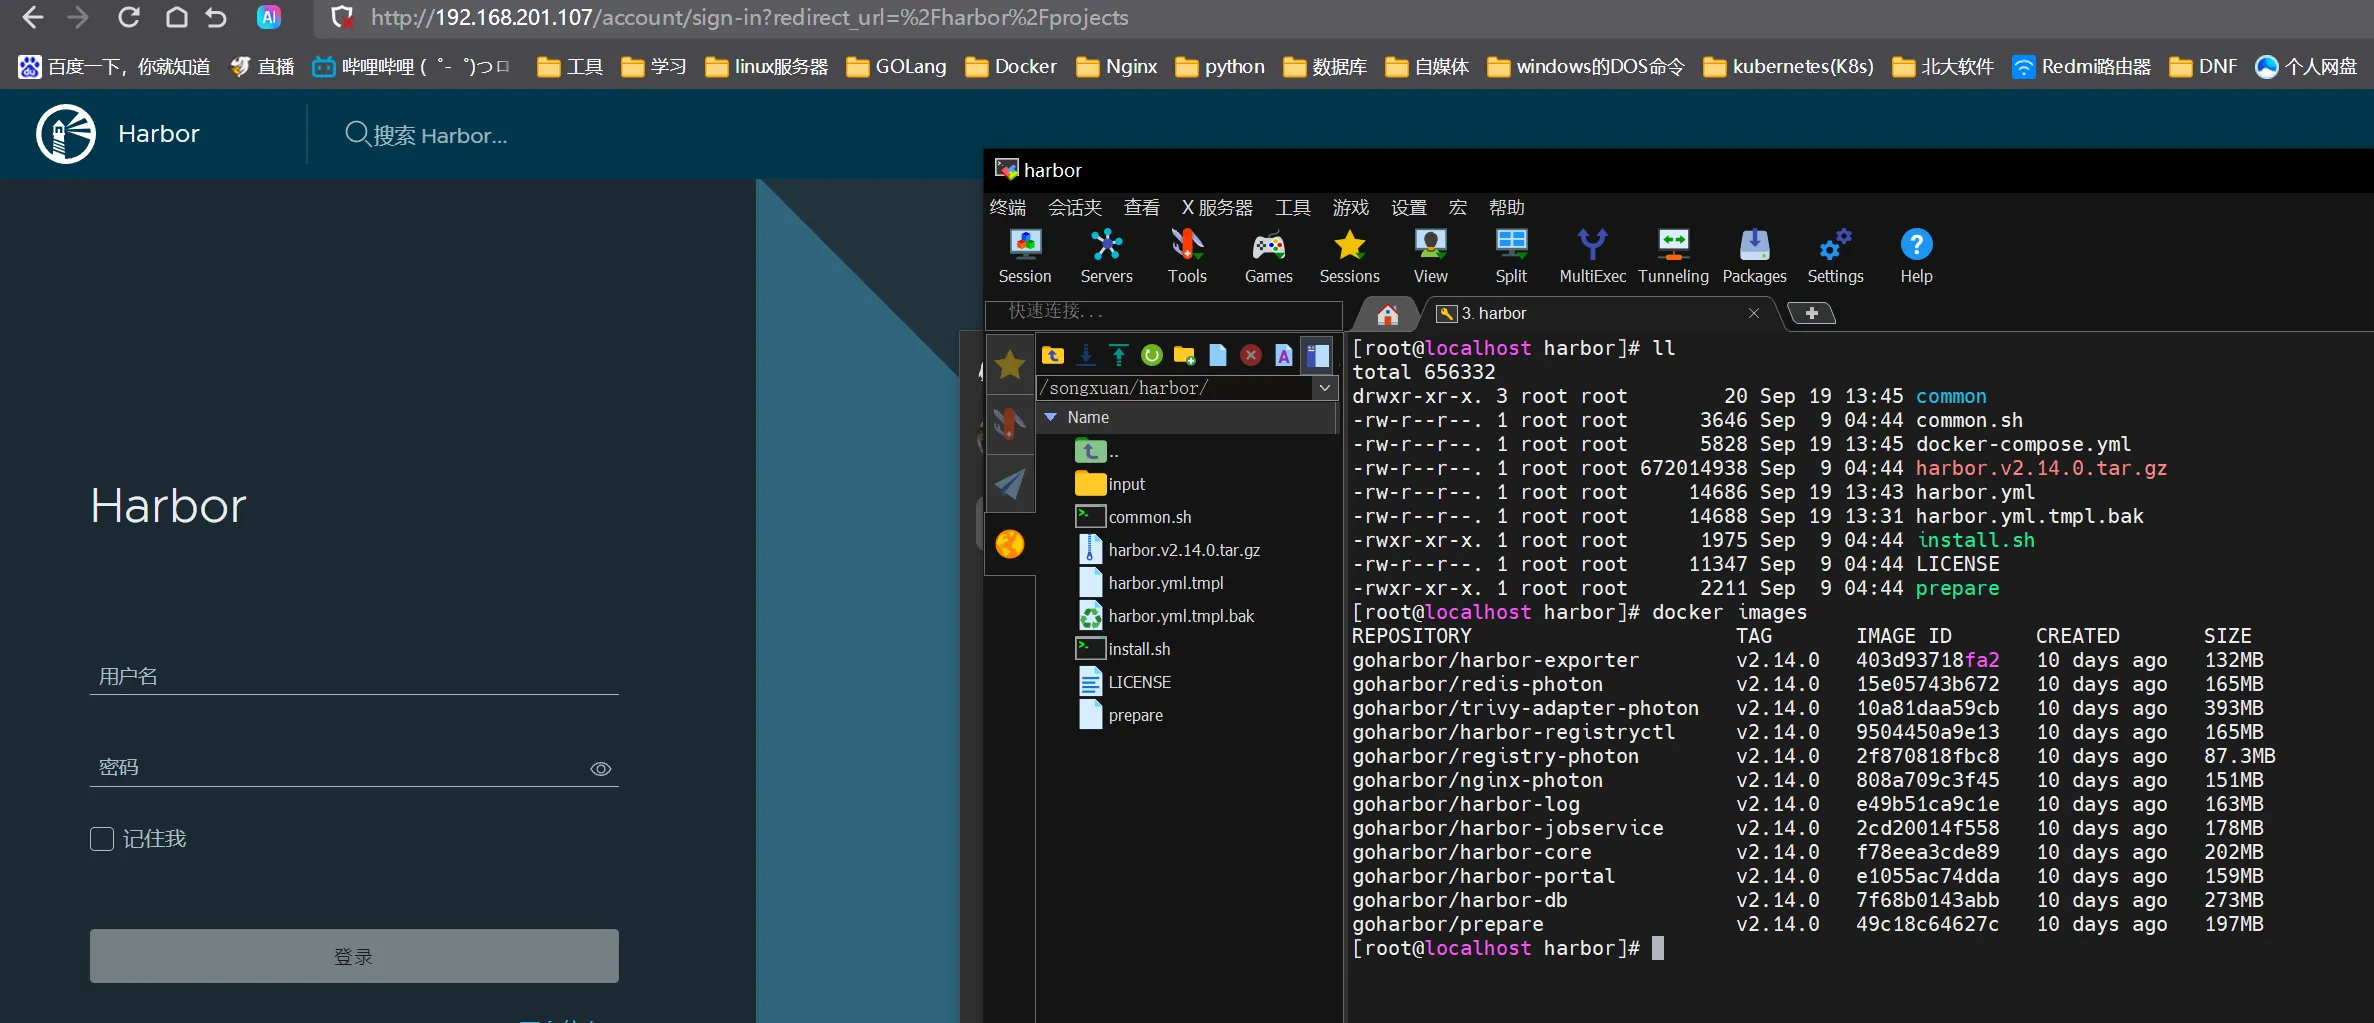Click the View toolbar icon

coord(1430,256)
